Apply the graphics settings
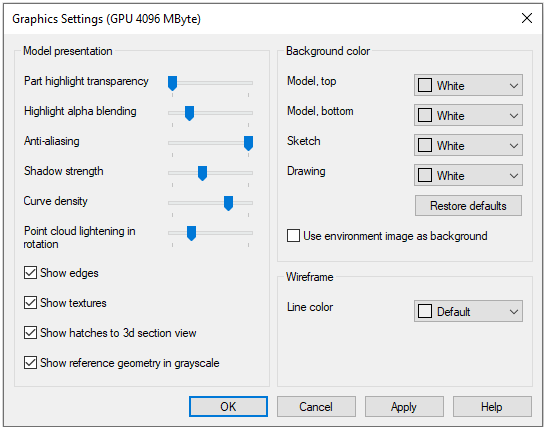The height and width of the screenshot is (430, 544). (404, 406)
